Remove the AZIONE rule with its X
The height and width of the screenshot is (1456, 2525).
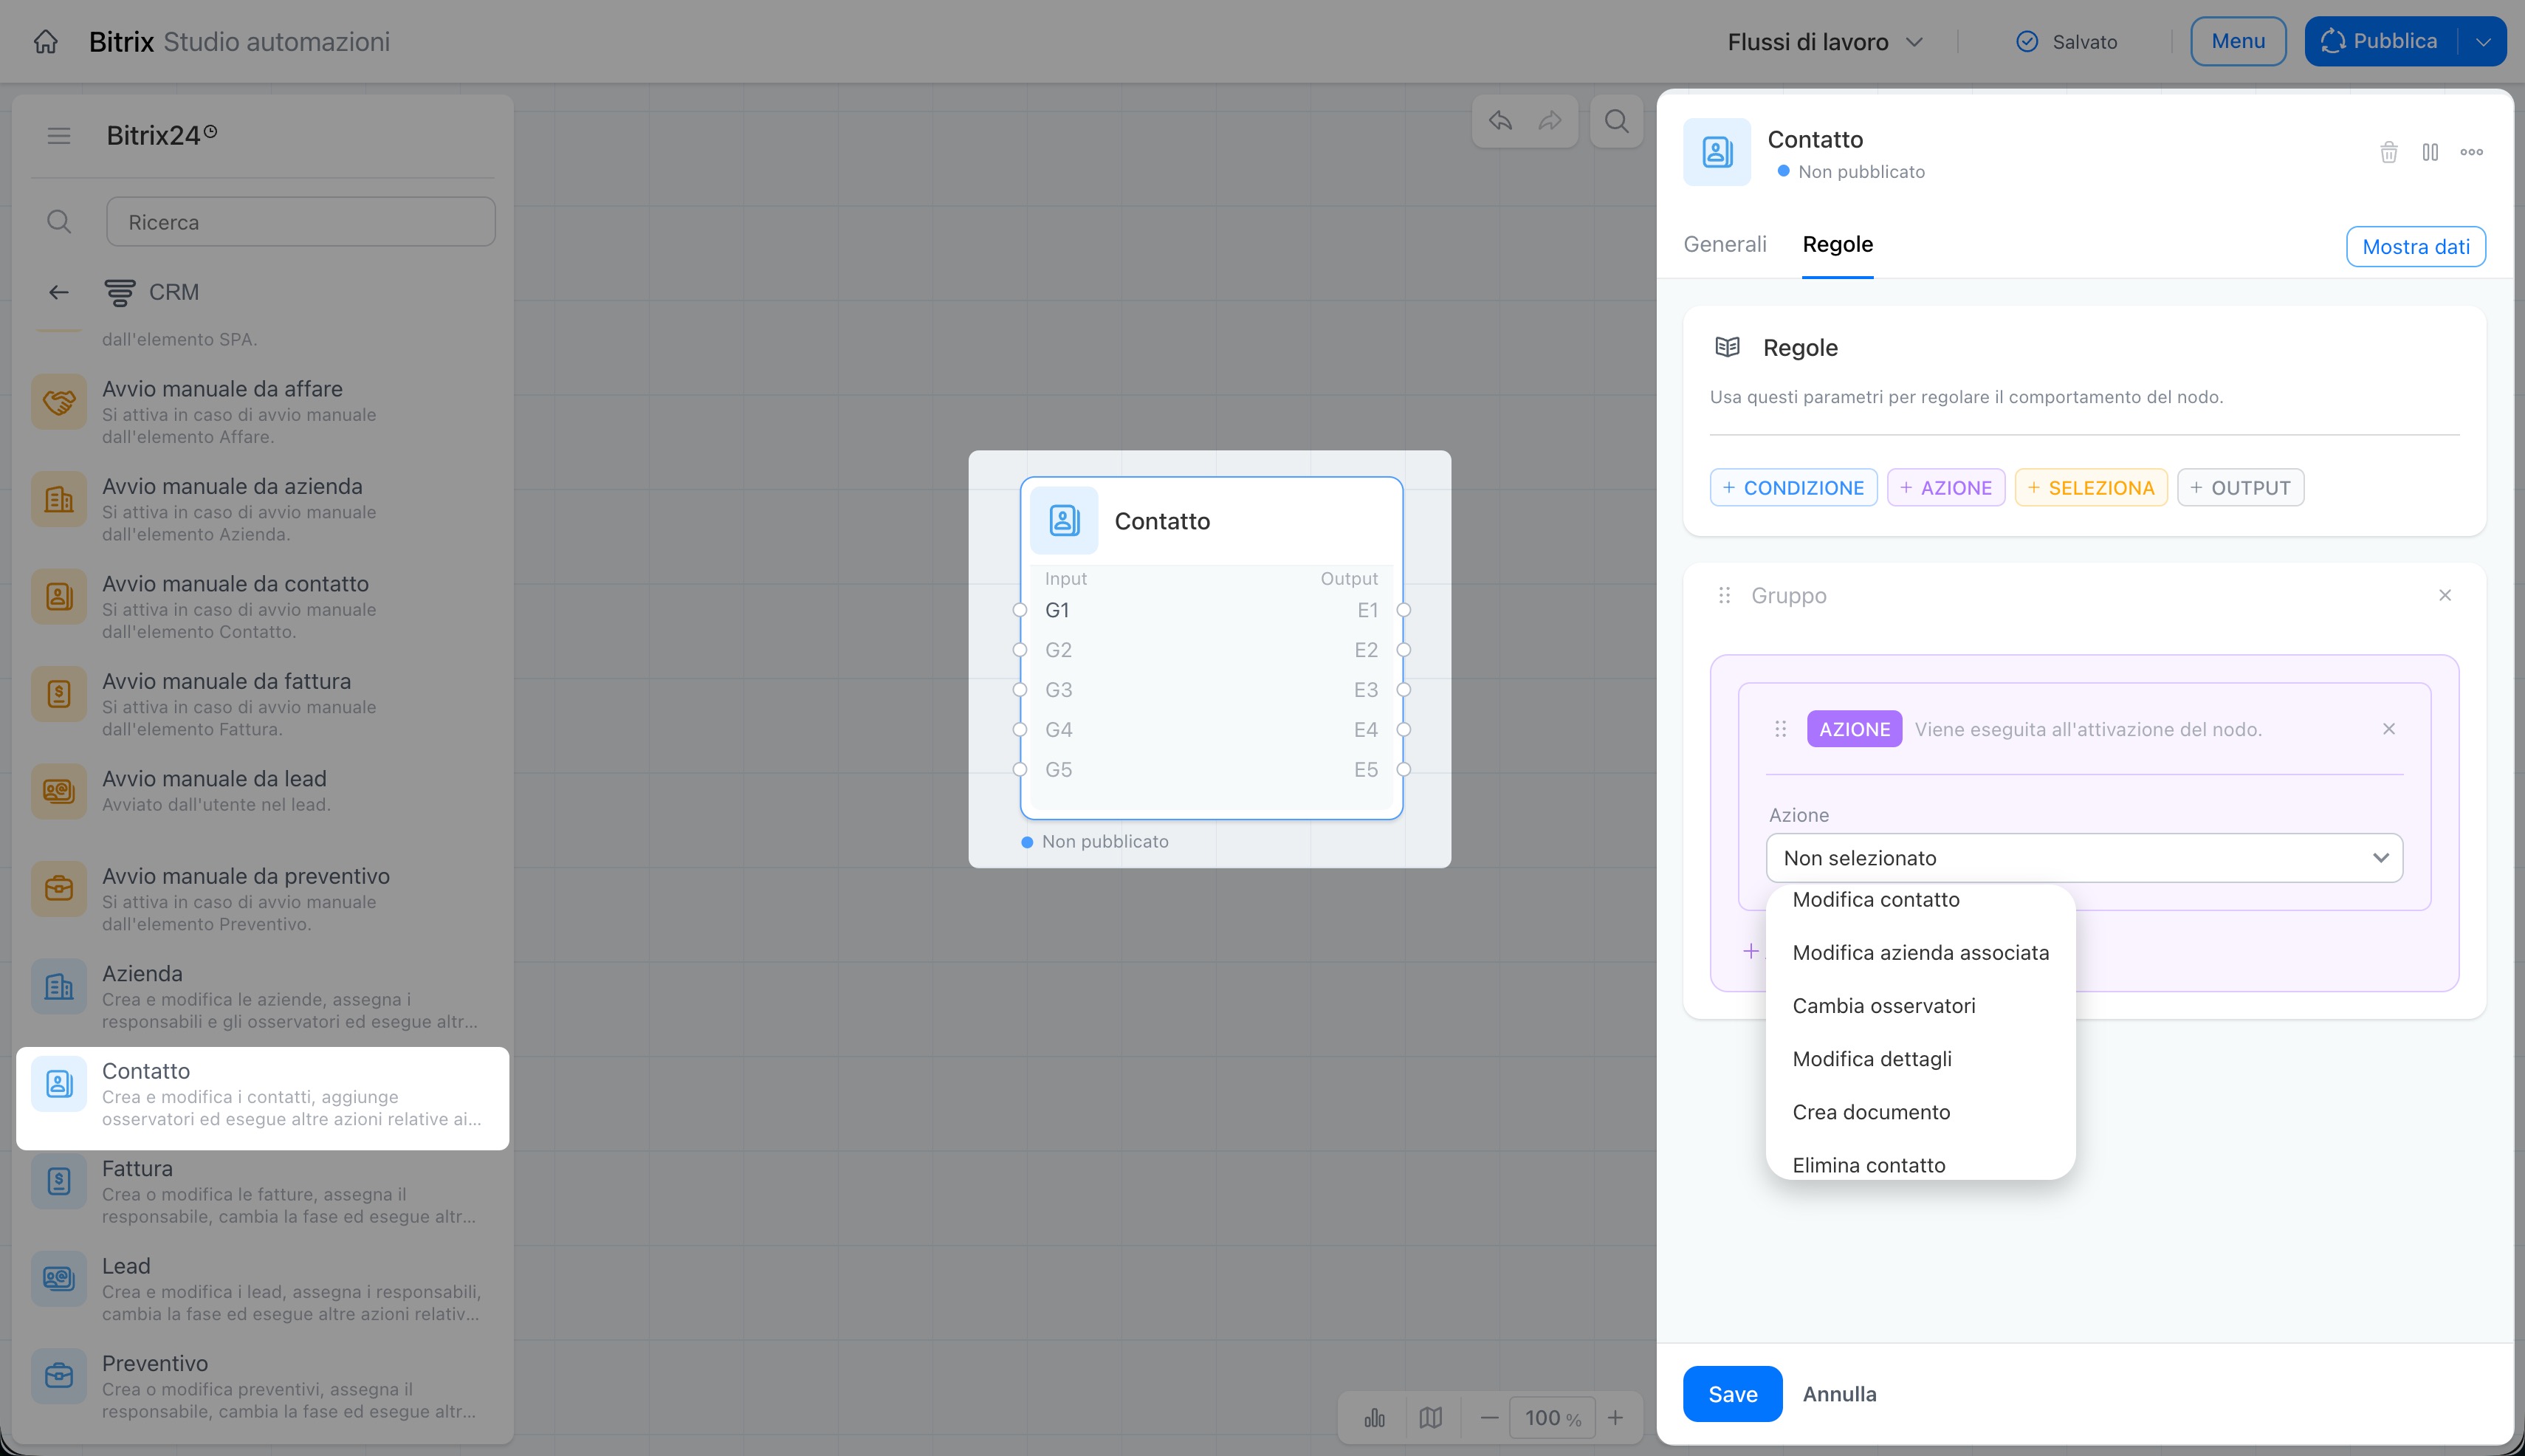click(x=2389, y=729)
